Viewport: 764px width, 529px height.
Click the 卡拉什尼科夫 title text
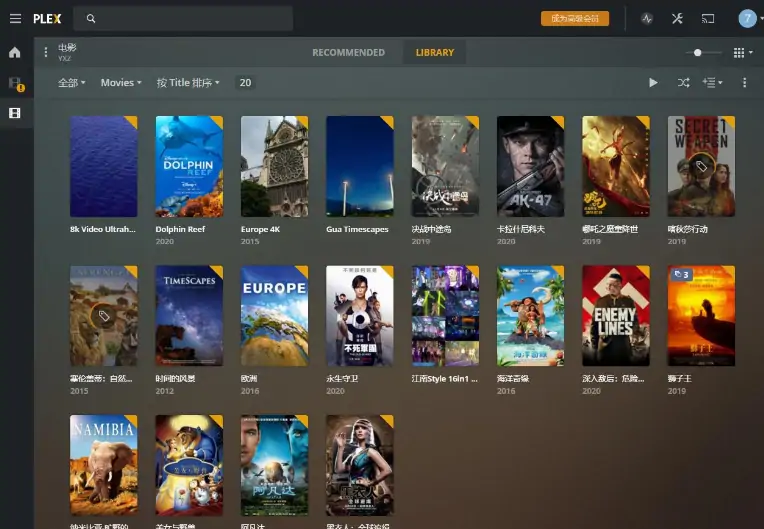tap(520, 229)
